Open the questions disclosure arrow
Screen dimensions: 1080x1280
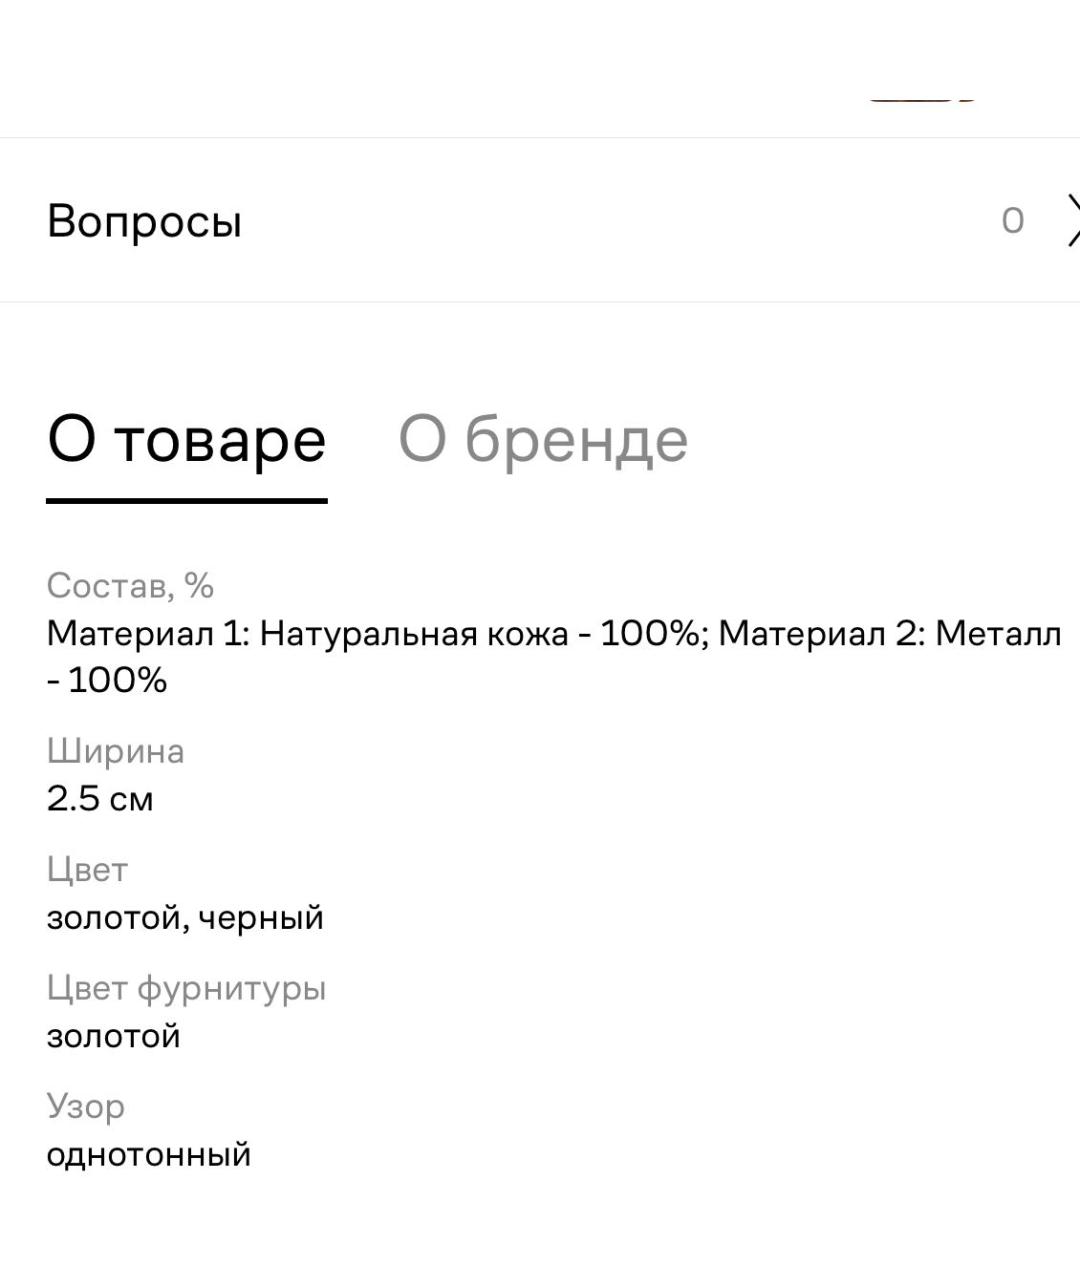tap(1070, 222)
